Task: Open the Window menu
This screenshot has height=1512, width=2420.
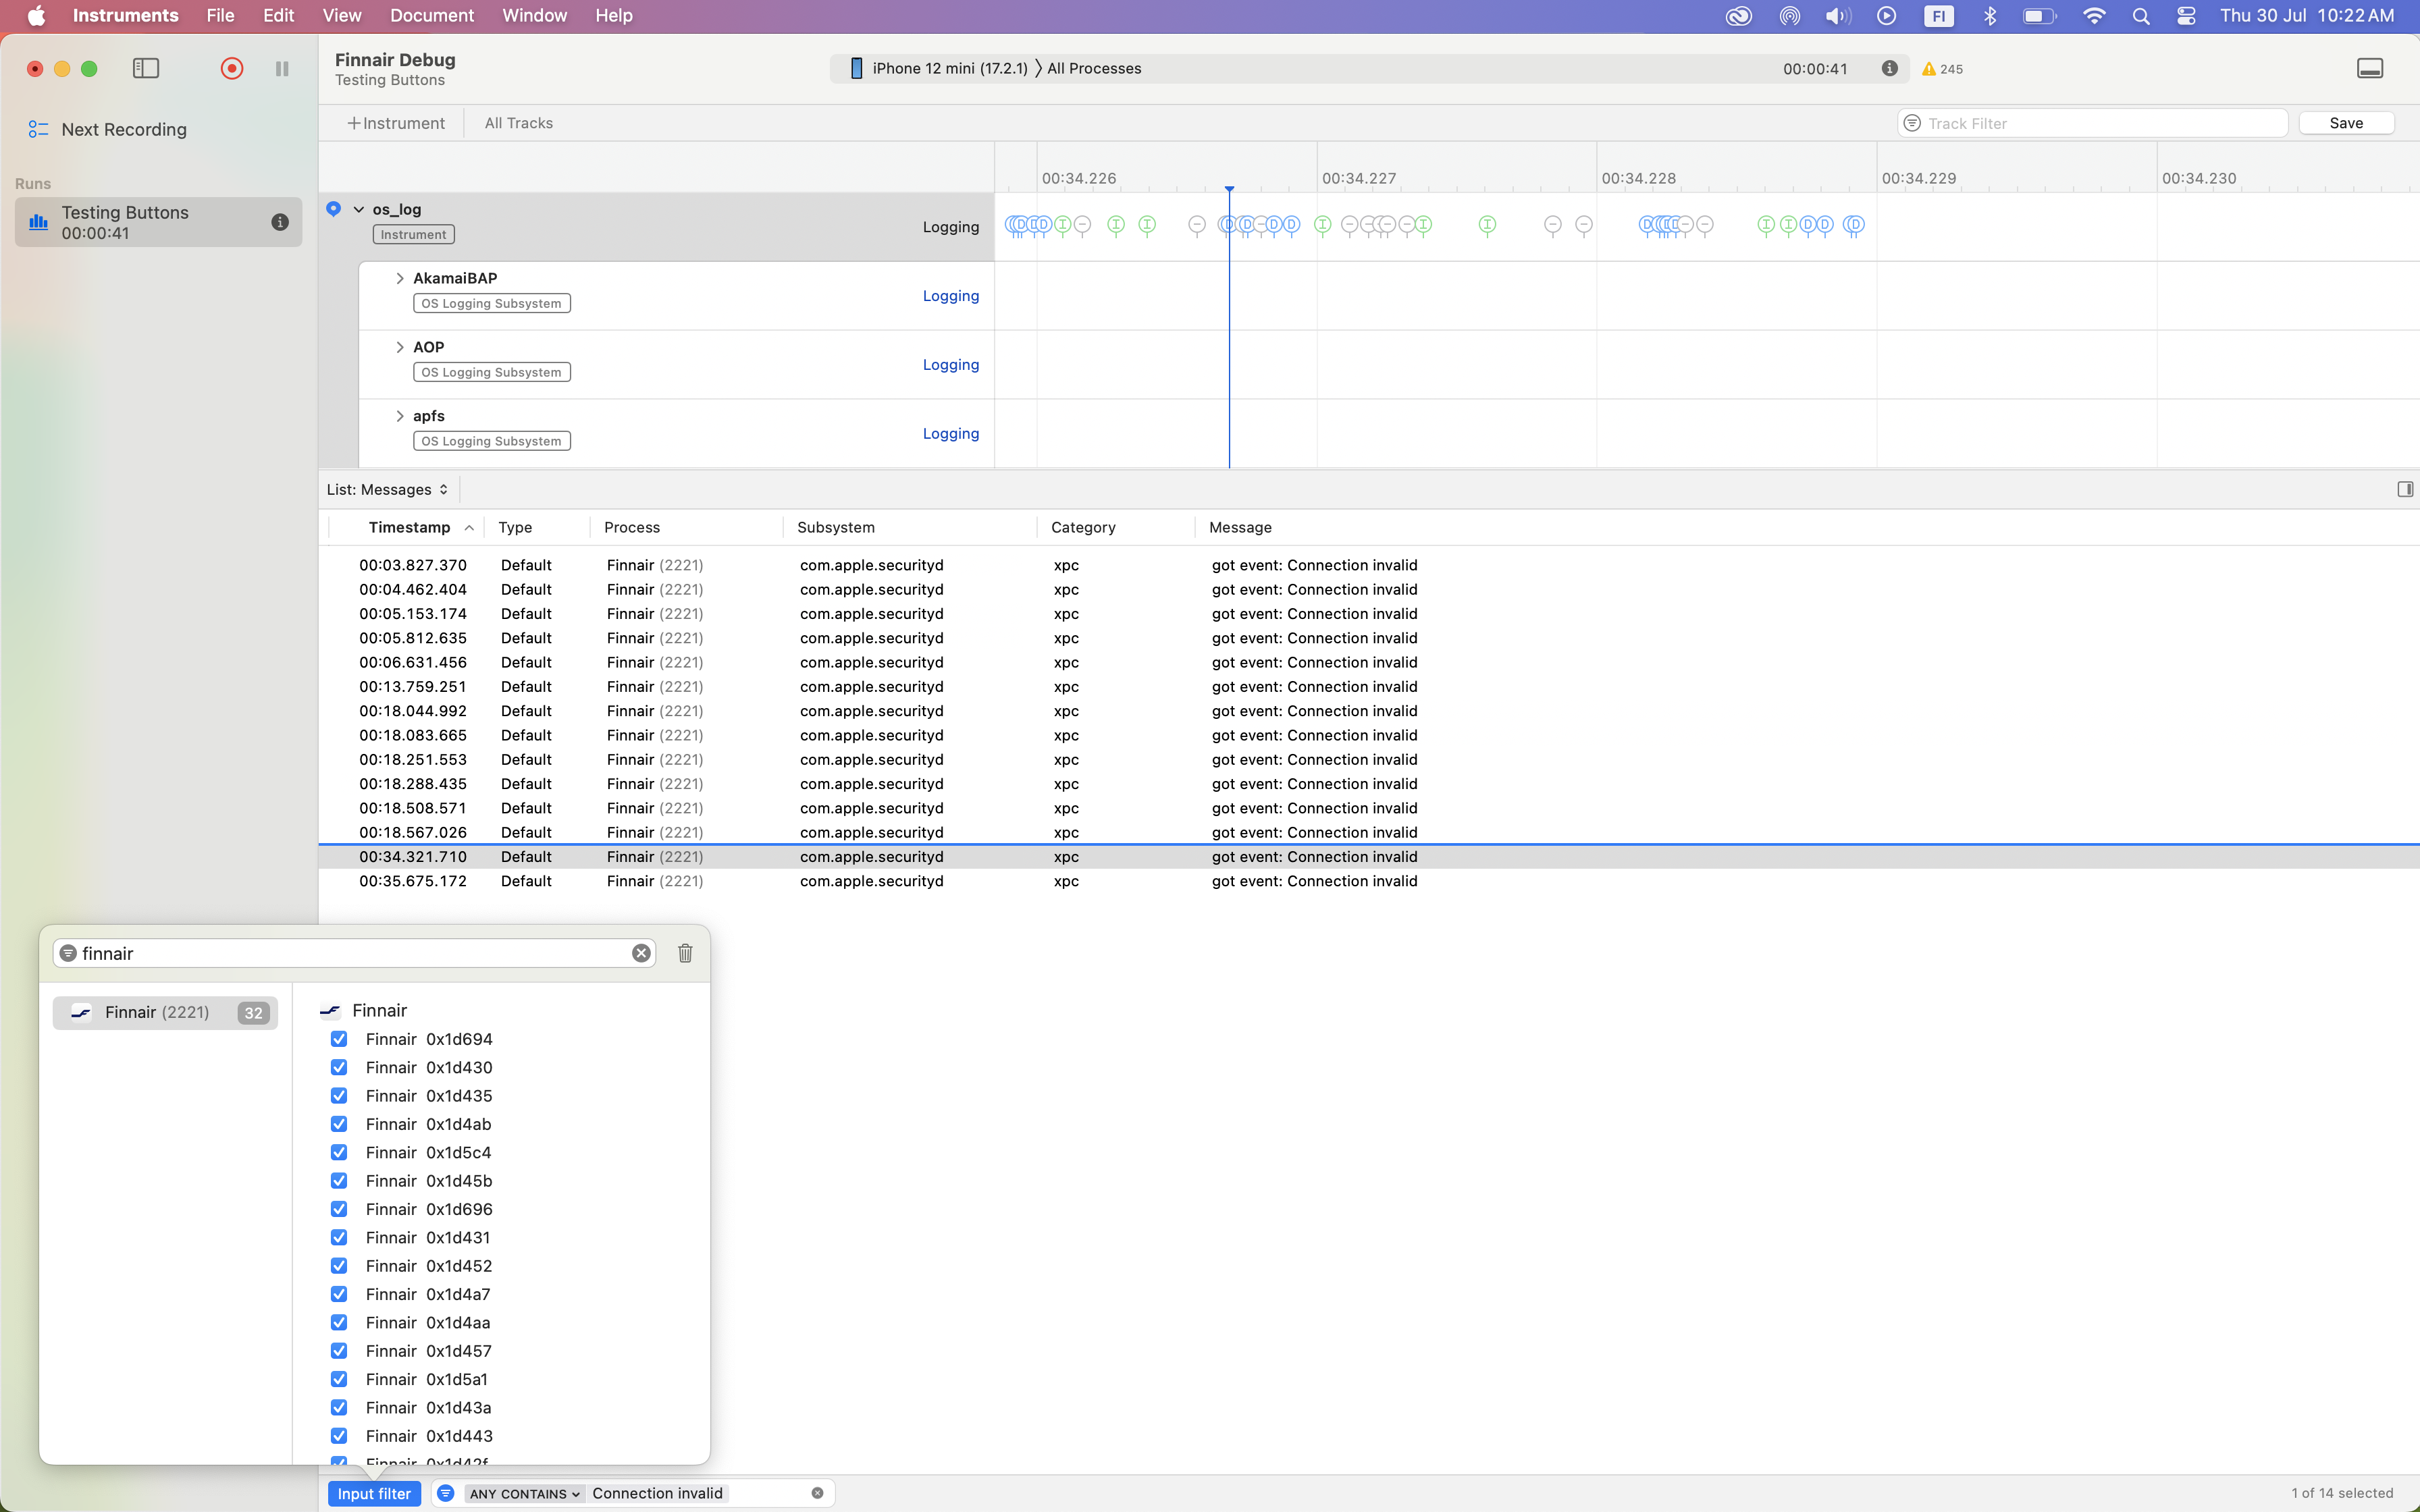Action: tap(534, 15)
